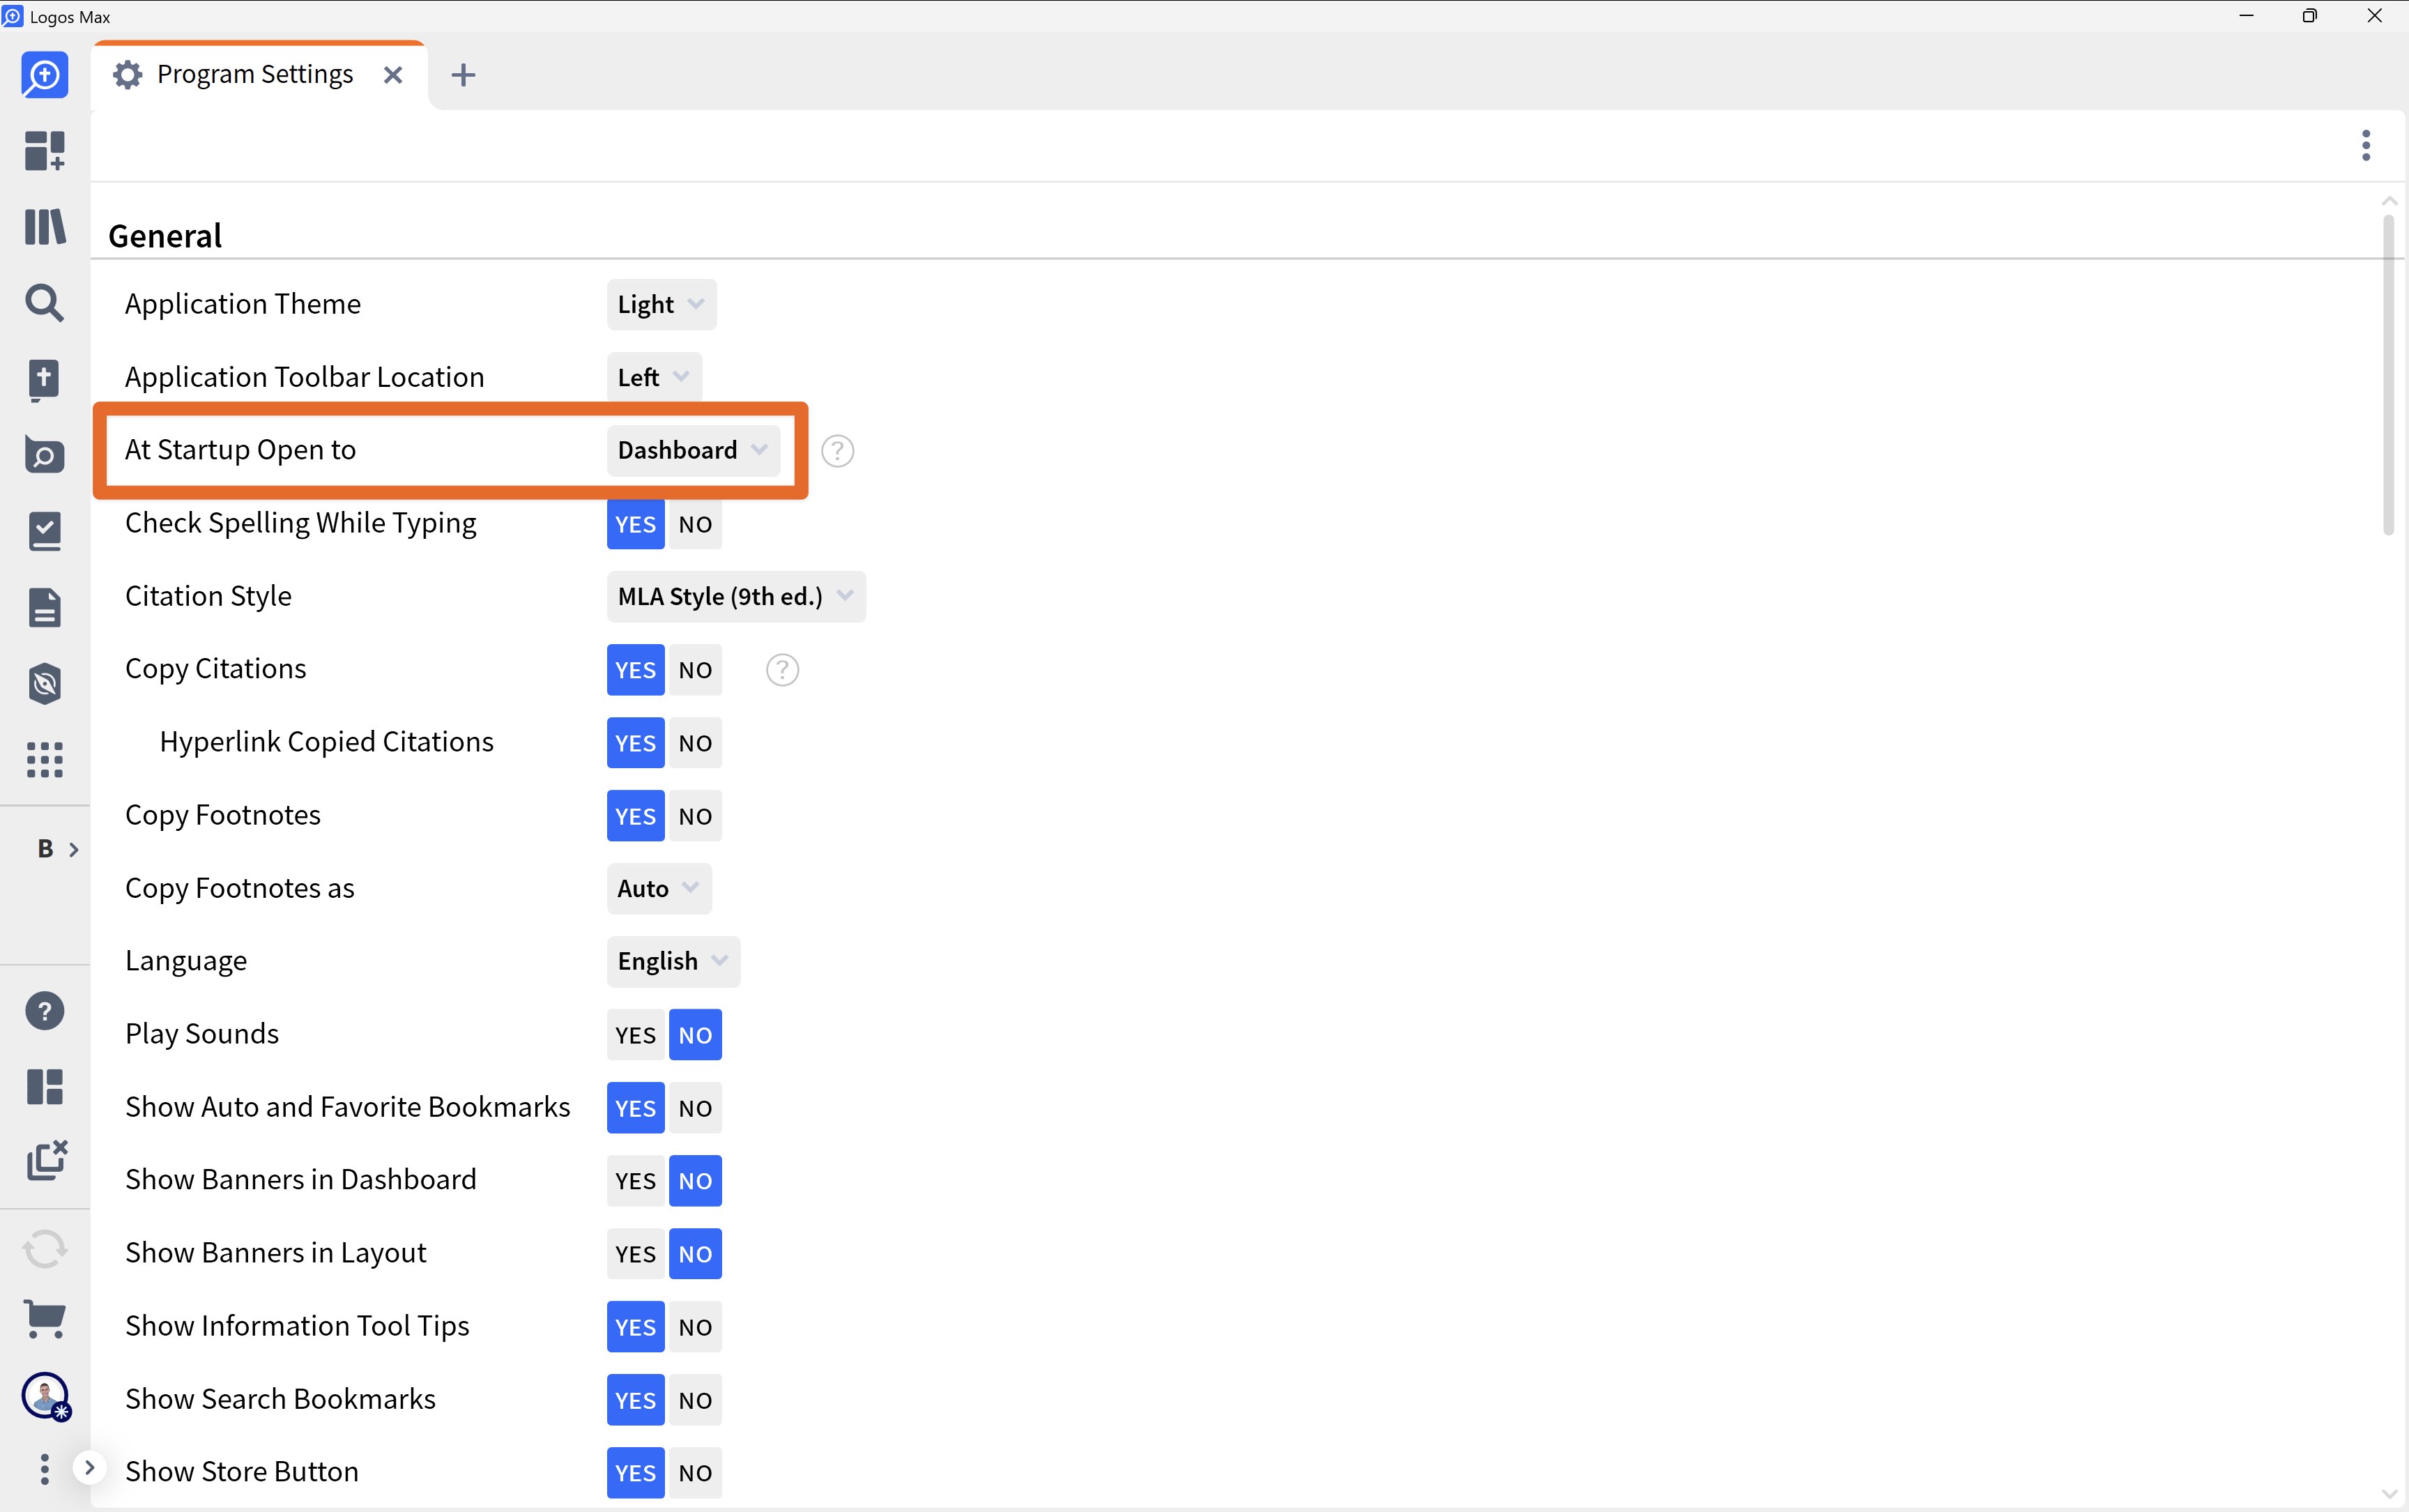Click the Hyperlink Copied Citations label

(x=326, y=742)
